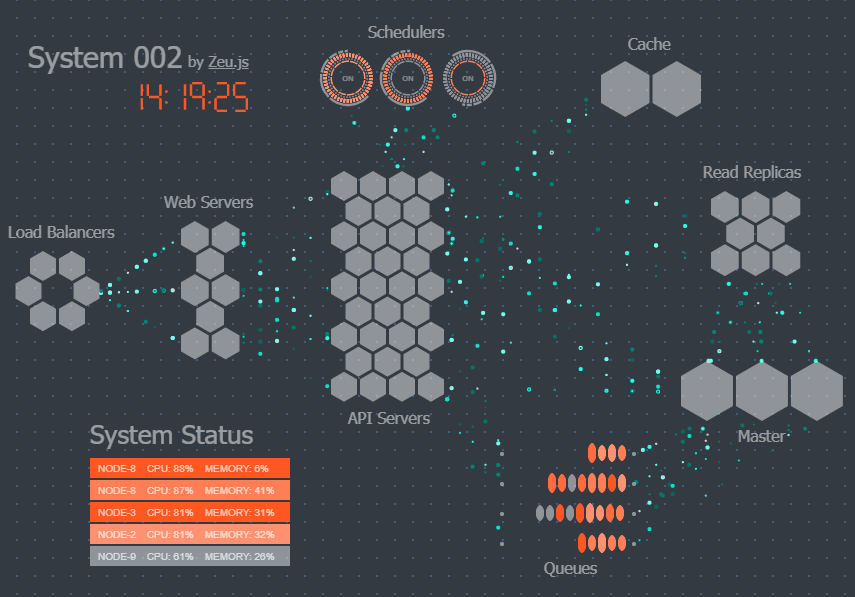This screenshot has height=597, width=855.
Task: Select the hexagon under the Read Replicas label
Action: tap(755, 207)
